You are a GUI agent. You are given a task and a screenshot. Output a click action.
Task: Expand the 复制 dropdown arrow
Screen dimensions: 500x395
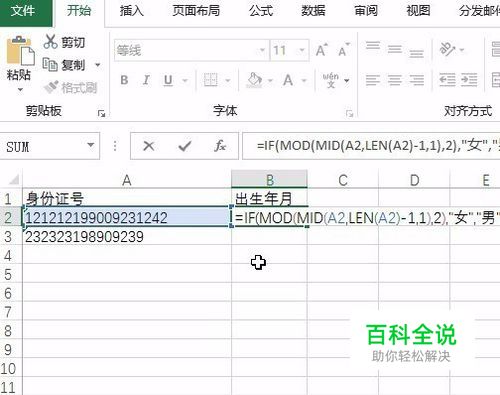click(x=98, y=65)
